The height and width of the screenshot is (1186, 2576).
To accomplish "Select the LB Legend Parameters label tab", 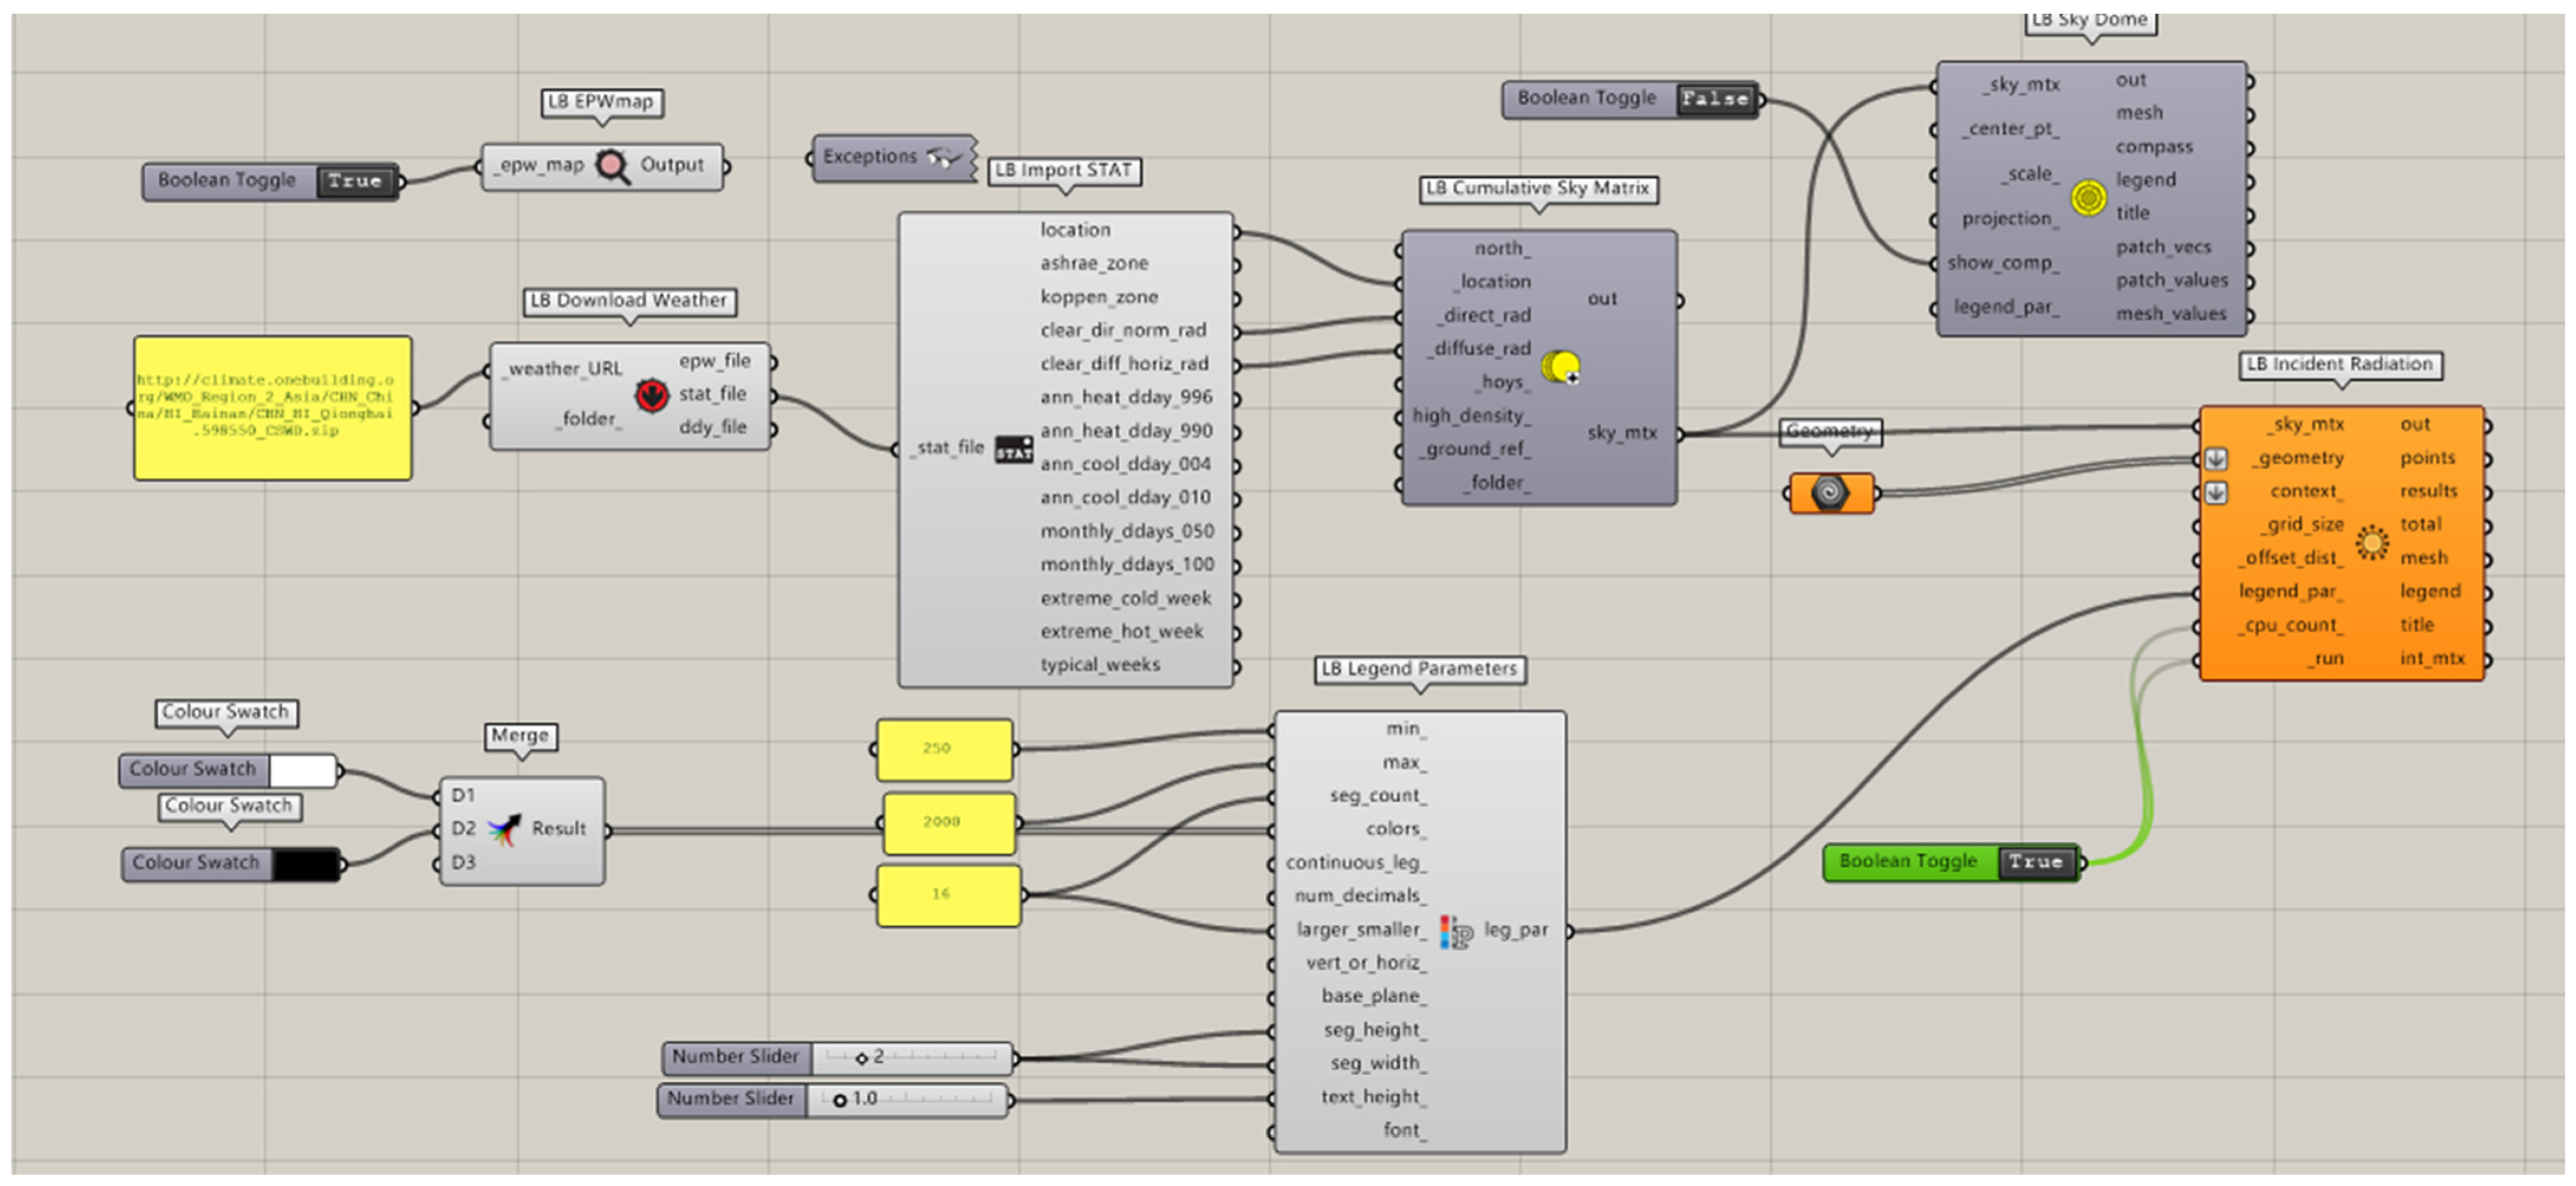I will tap(1419, 669).
